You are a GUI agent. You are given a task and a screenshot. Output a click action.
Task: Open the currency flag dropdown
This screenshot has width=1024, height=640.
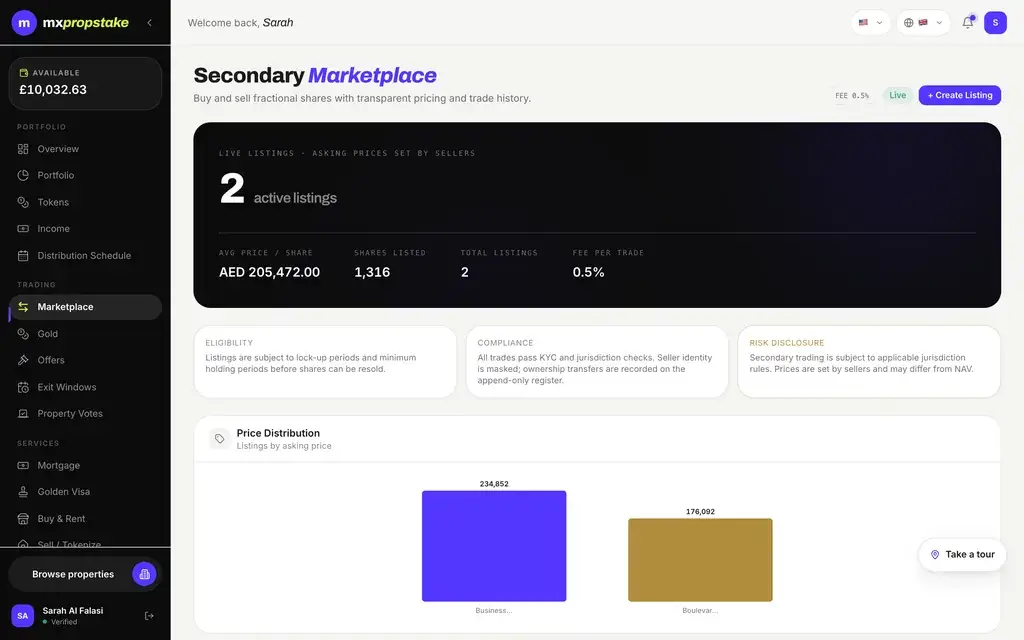pos(871,22)
